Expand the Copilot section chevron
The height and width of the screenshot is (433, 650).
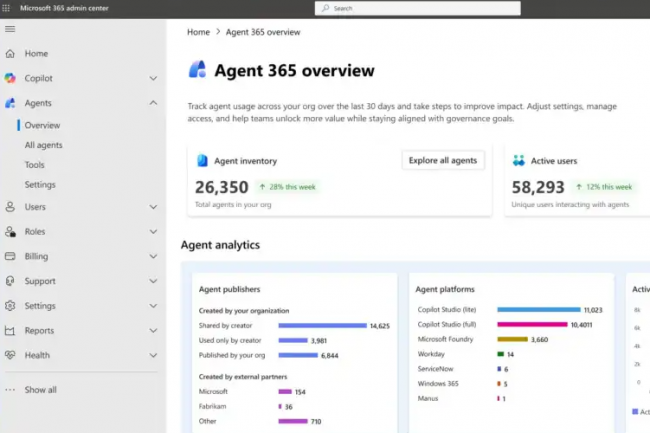pyautogui.click(x=153, y=78)
